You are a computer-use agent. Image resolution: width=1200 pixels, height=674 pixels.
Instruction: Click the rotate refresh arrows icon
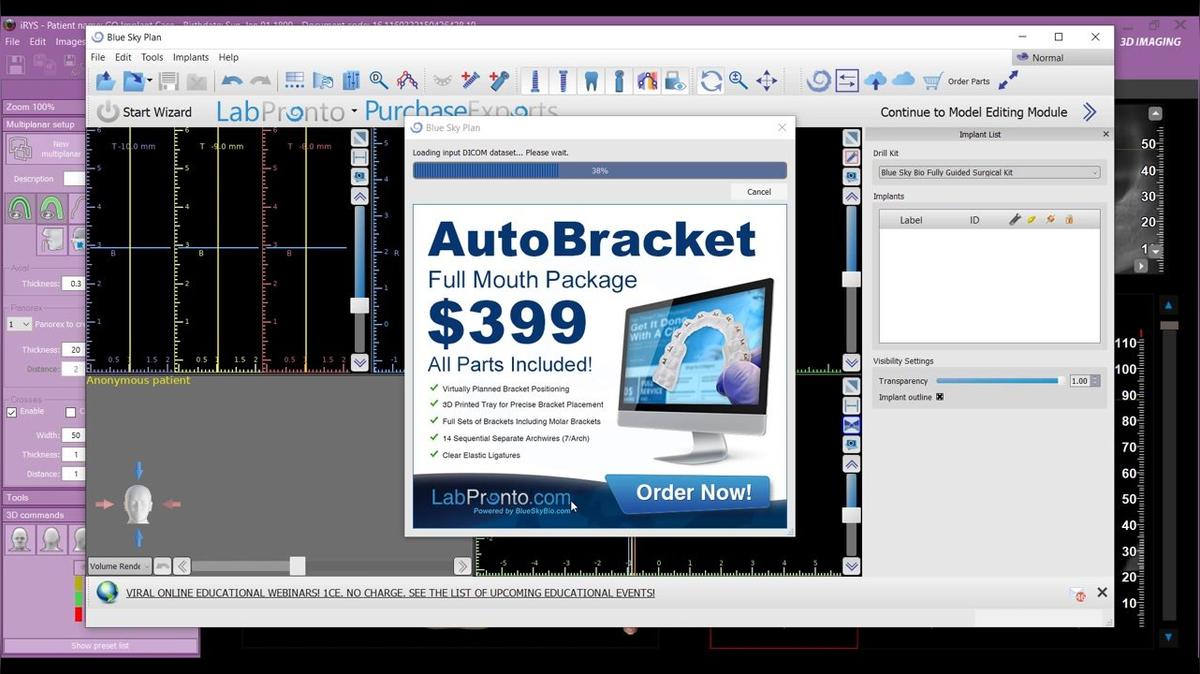coord(711,81)
